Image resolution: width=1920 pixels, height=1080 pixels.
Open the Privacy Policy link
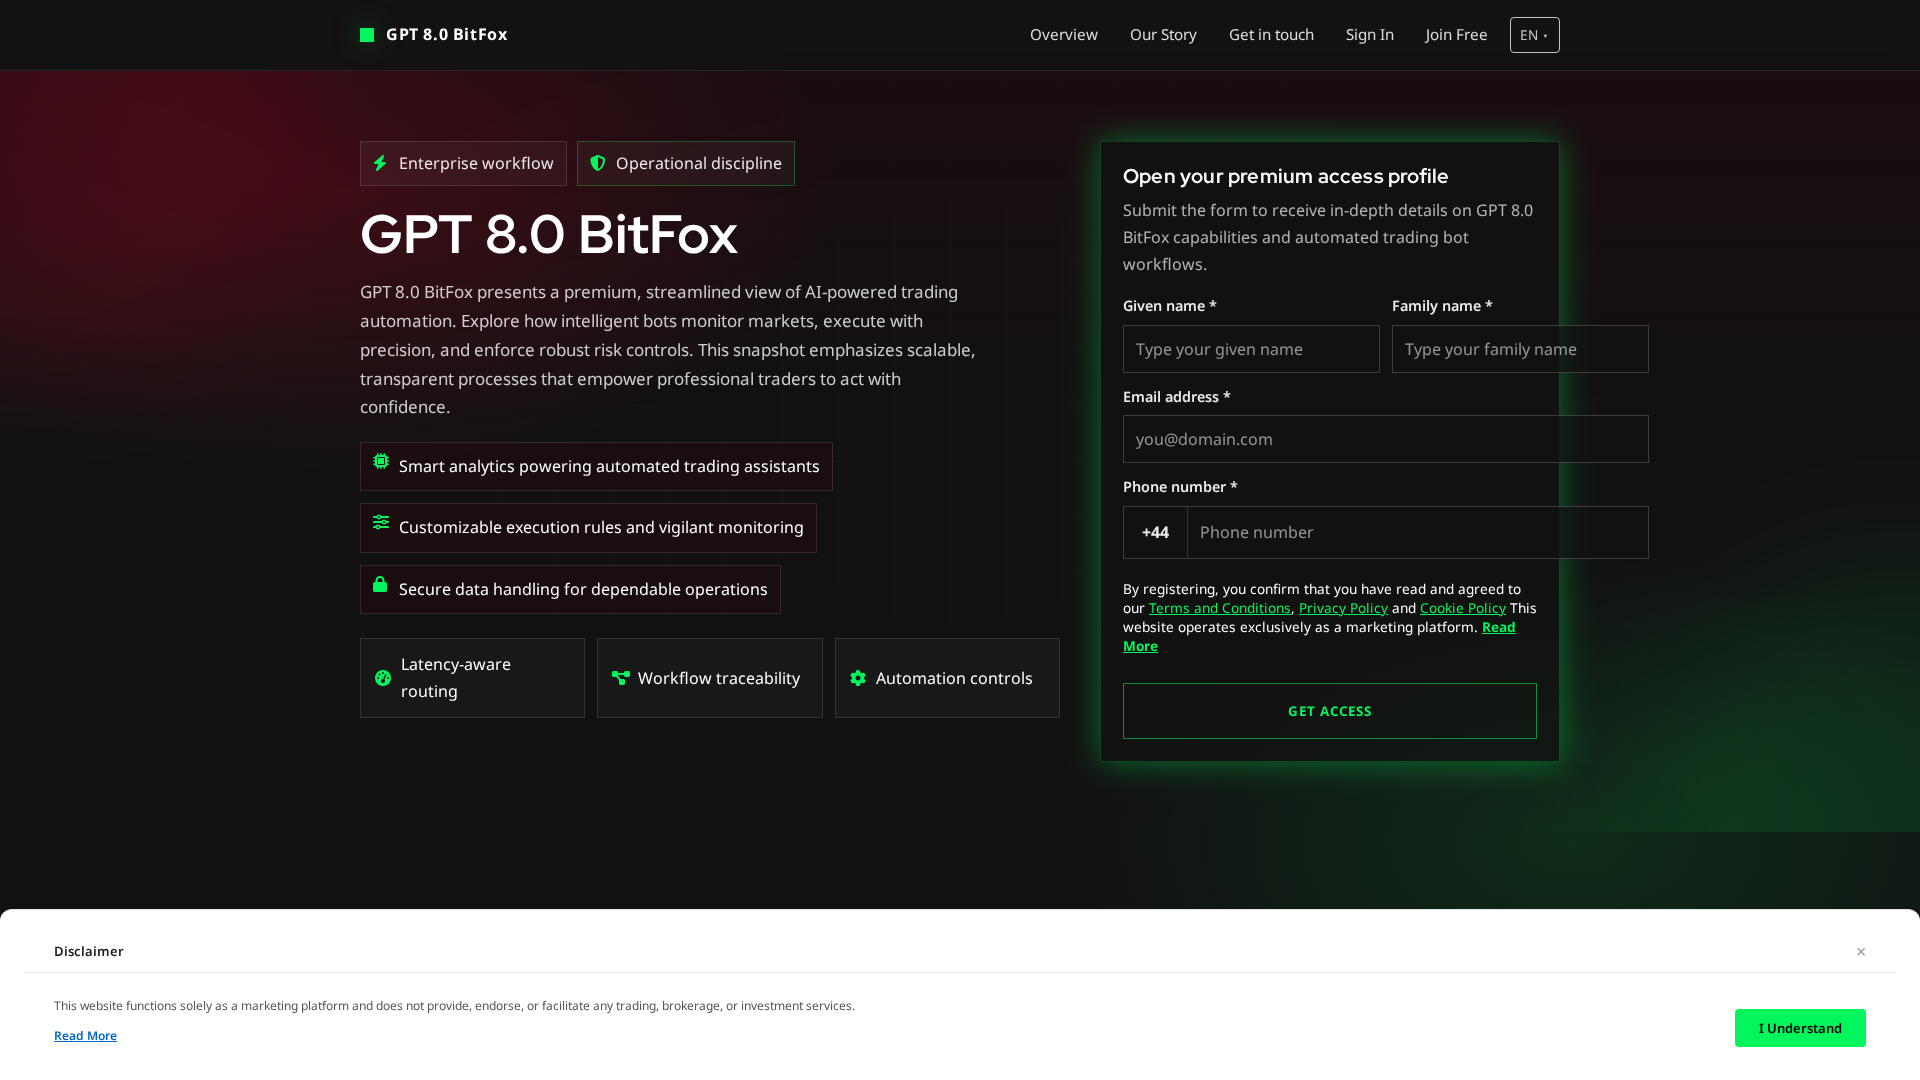coord(1342,607)
